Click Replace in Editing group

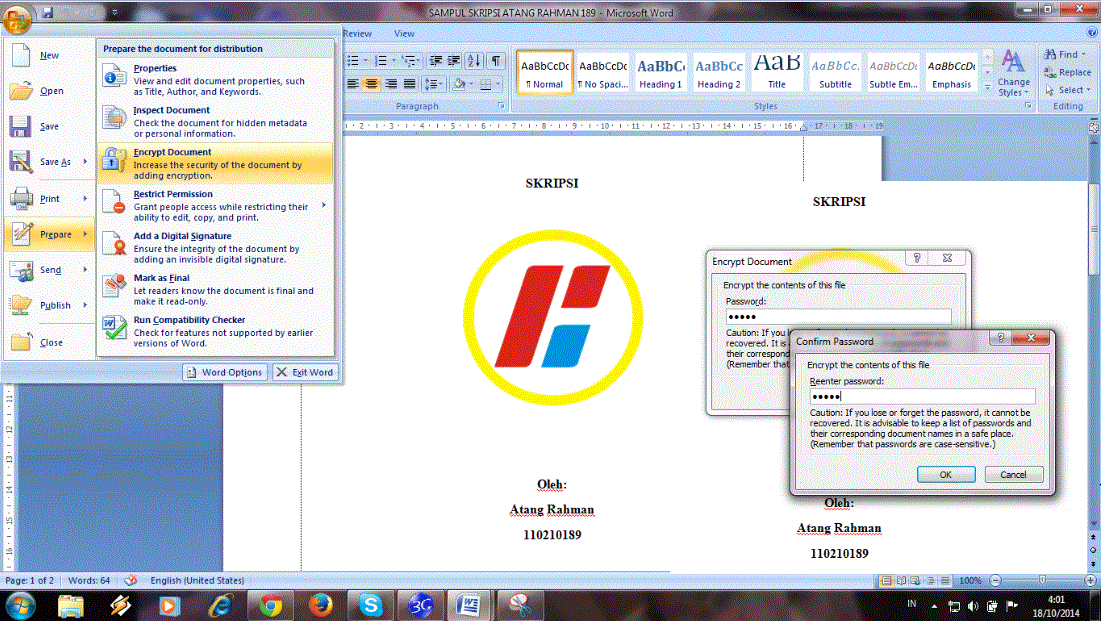click(1067, 72)
